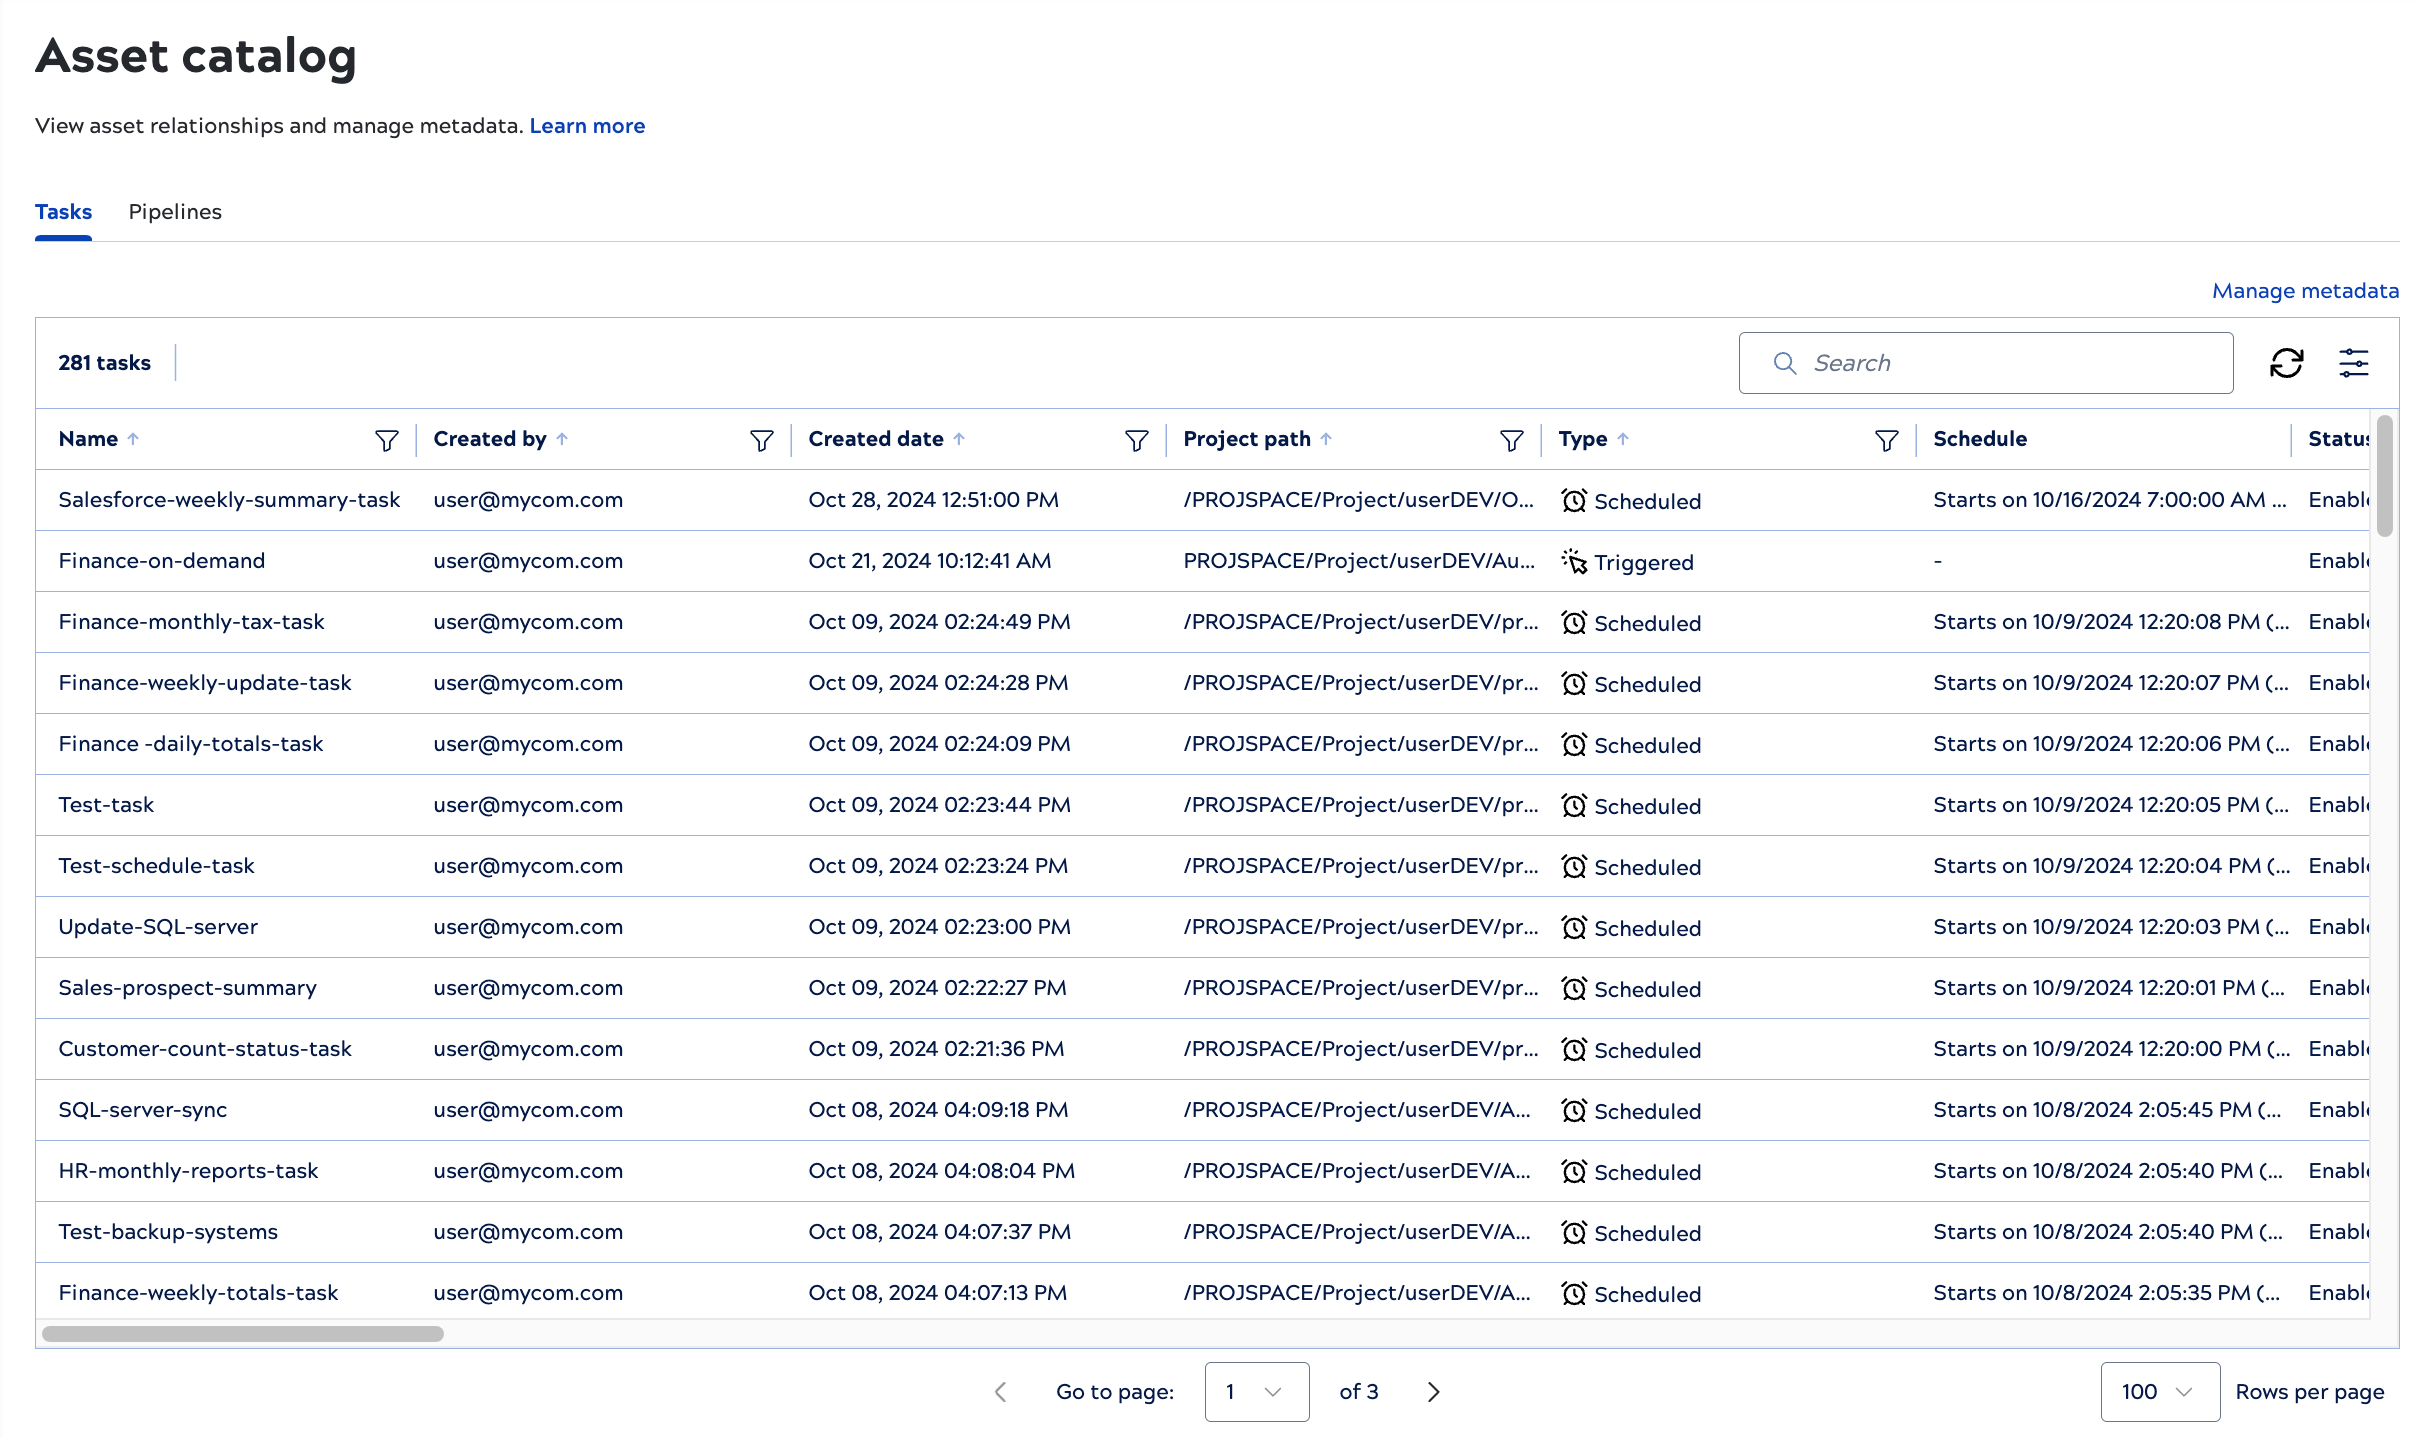The image size is (2422, 1438).
Task: Click the Triggered type text
Action: 1643,563
